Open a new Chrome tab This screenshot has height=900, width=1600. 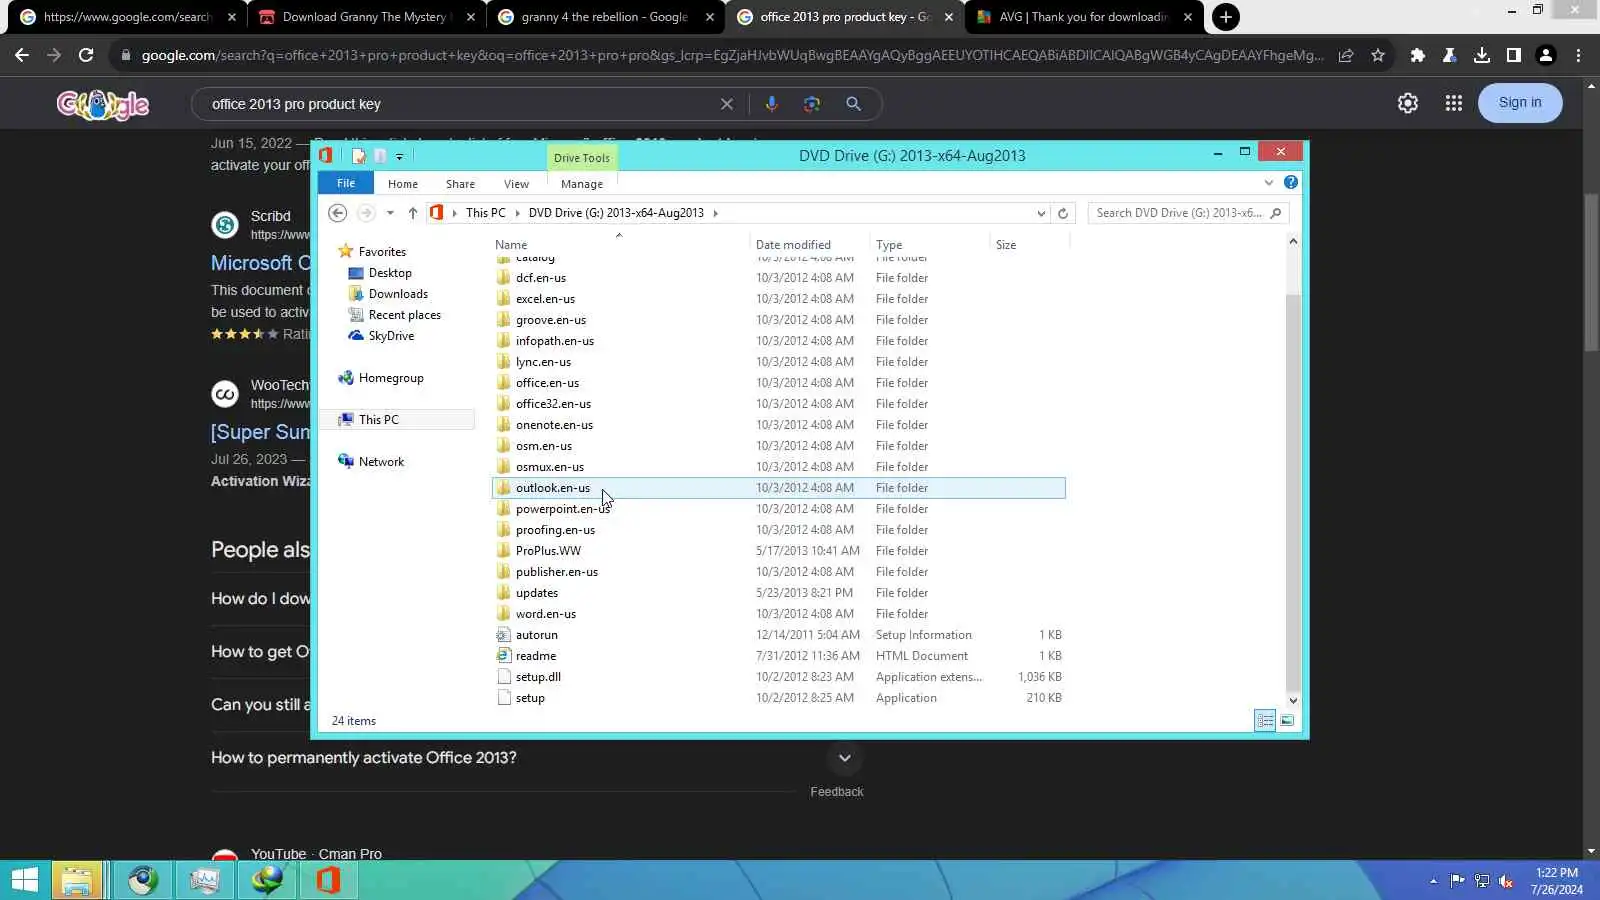(x=1225, y=17)
